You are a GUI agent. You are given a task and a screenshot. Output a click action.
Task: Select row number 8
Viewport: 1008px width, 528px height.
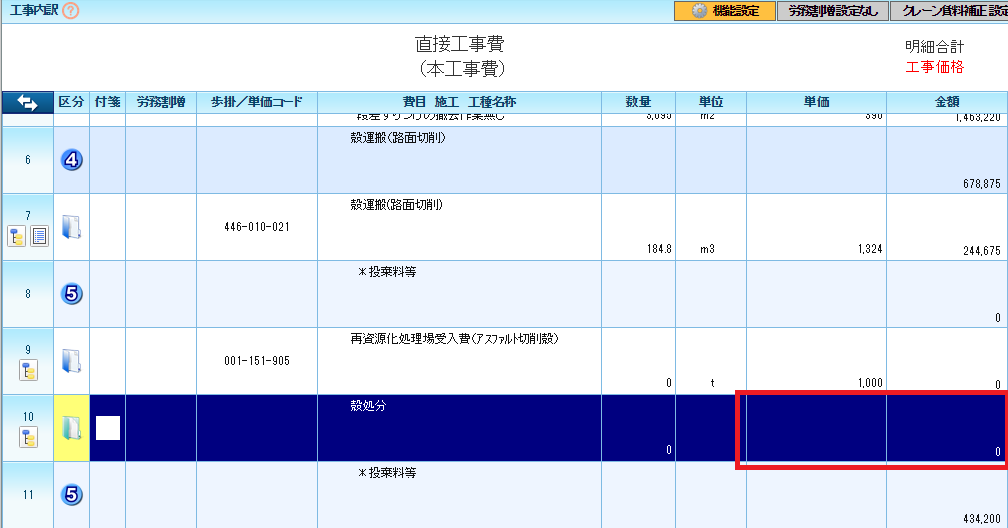coord(28,294)
